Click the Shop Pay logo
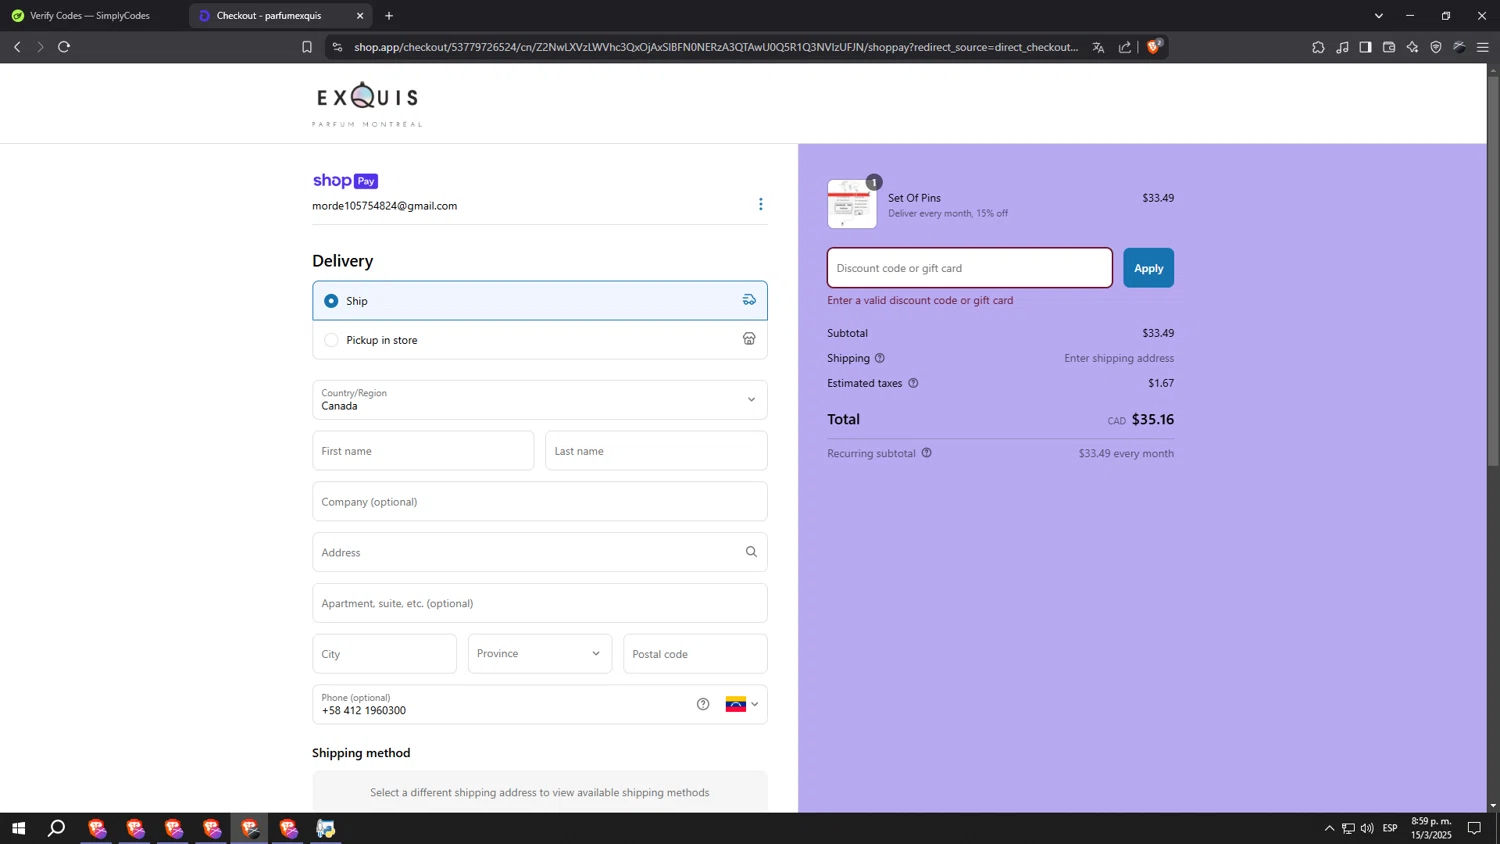This screenshot has width=1500, height=844. tap(345, 181)
